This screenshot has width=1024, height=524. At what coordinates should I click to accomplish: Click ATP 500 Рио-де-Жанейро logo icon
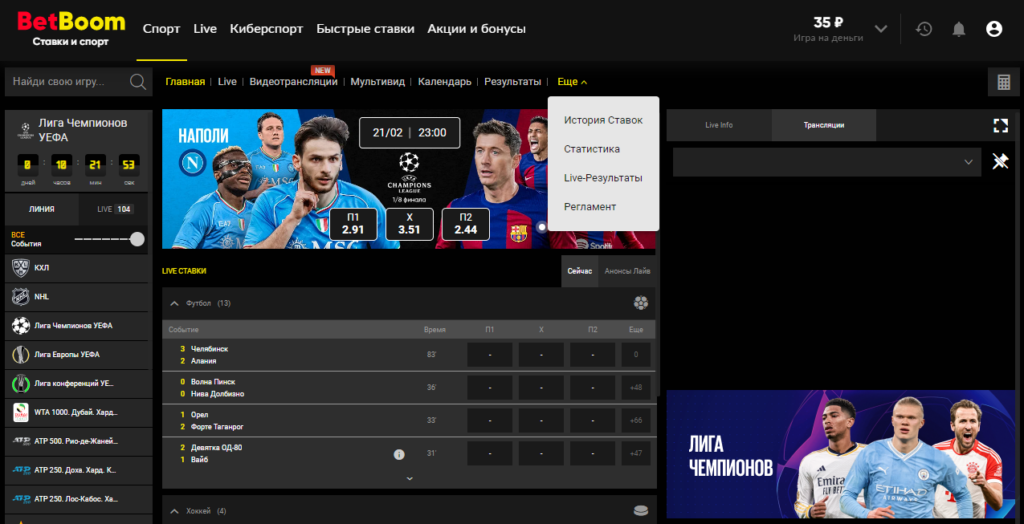pyautogui.click(x=21, y=441)
